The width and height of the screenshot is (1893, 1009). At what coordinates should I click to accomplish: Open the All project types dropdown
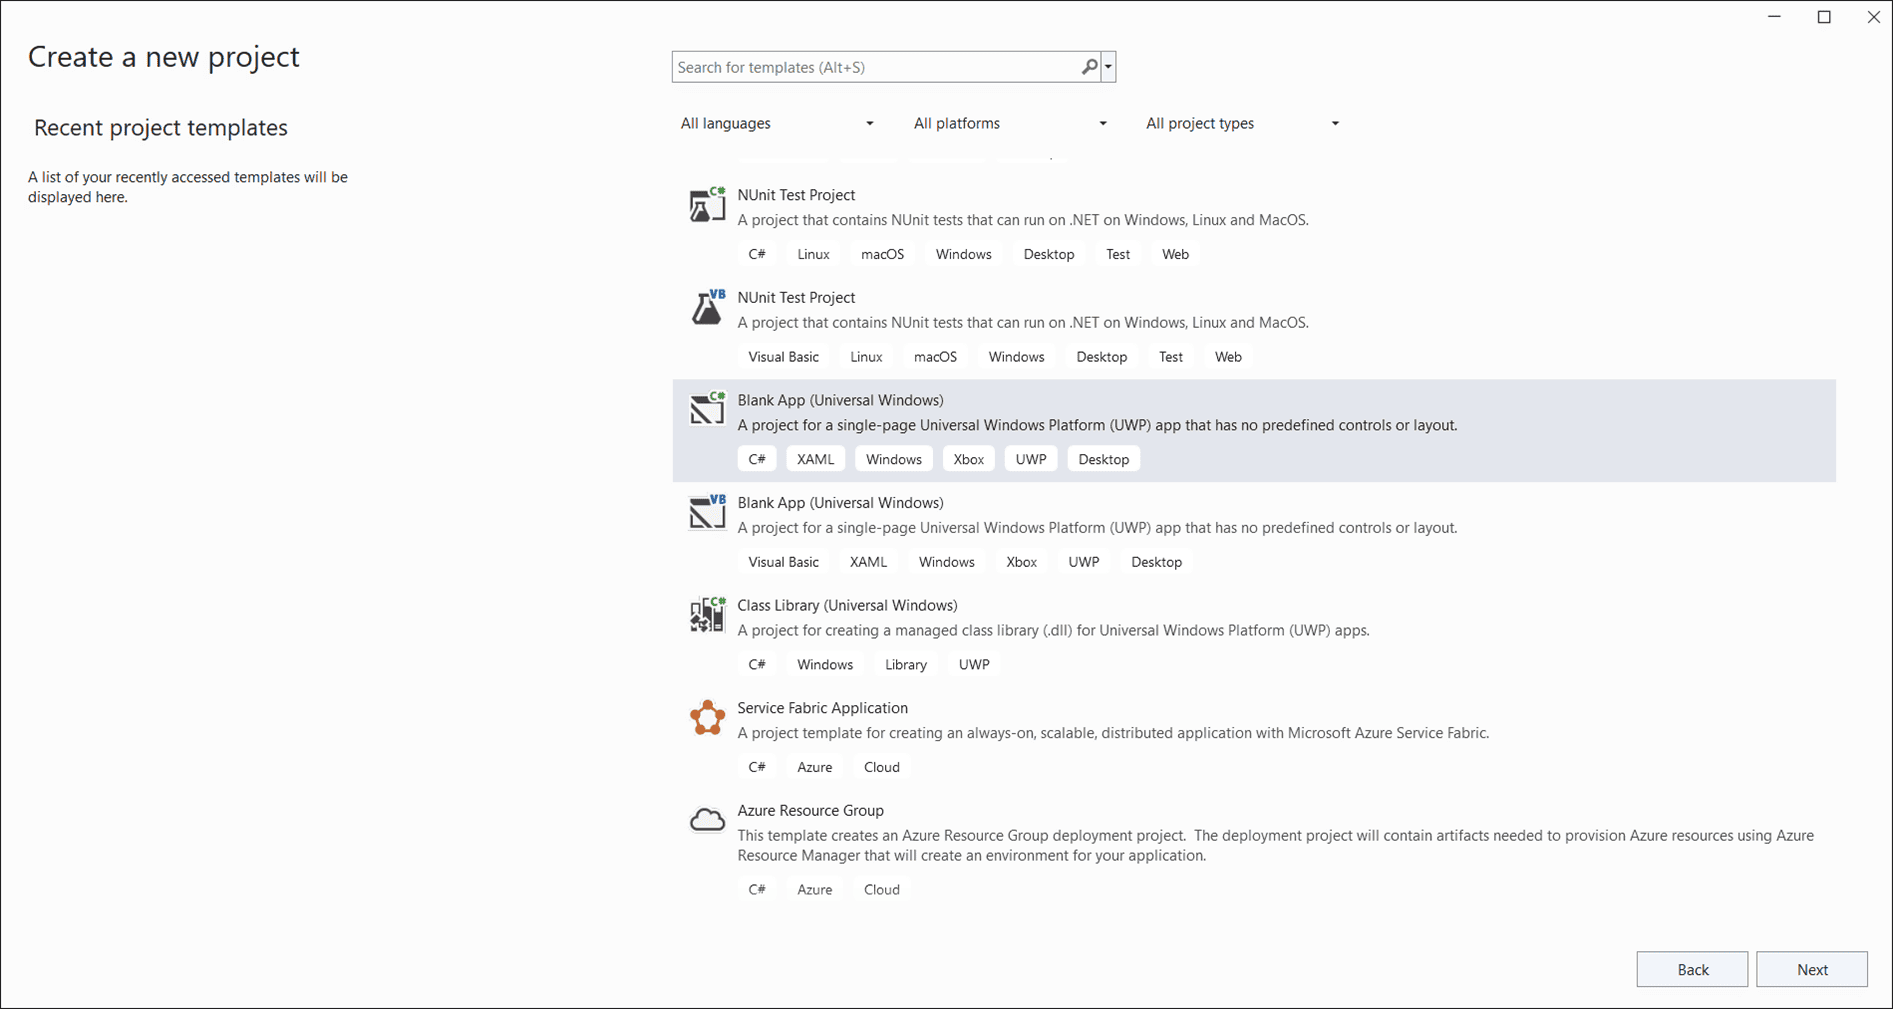pyautogui.click(x=1242, y=123)
